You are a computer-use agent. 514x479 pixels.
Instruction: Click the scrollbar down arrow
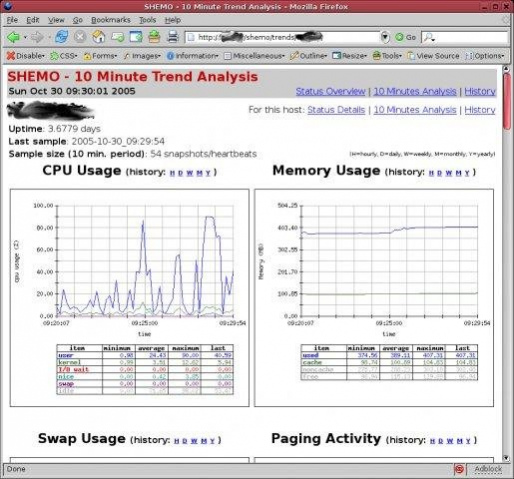point(507,458)
